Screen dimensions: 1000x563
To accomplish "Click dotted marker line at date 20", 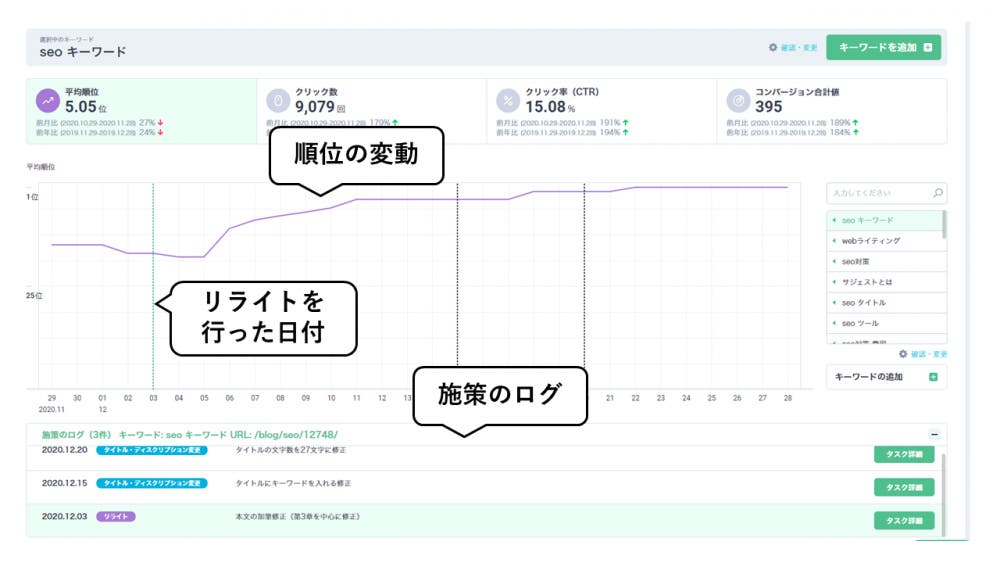I will [584, 274].
